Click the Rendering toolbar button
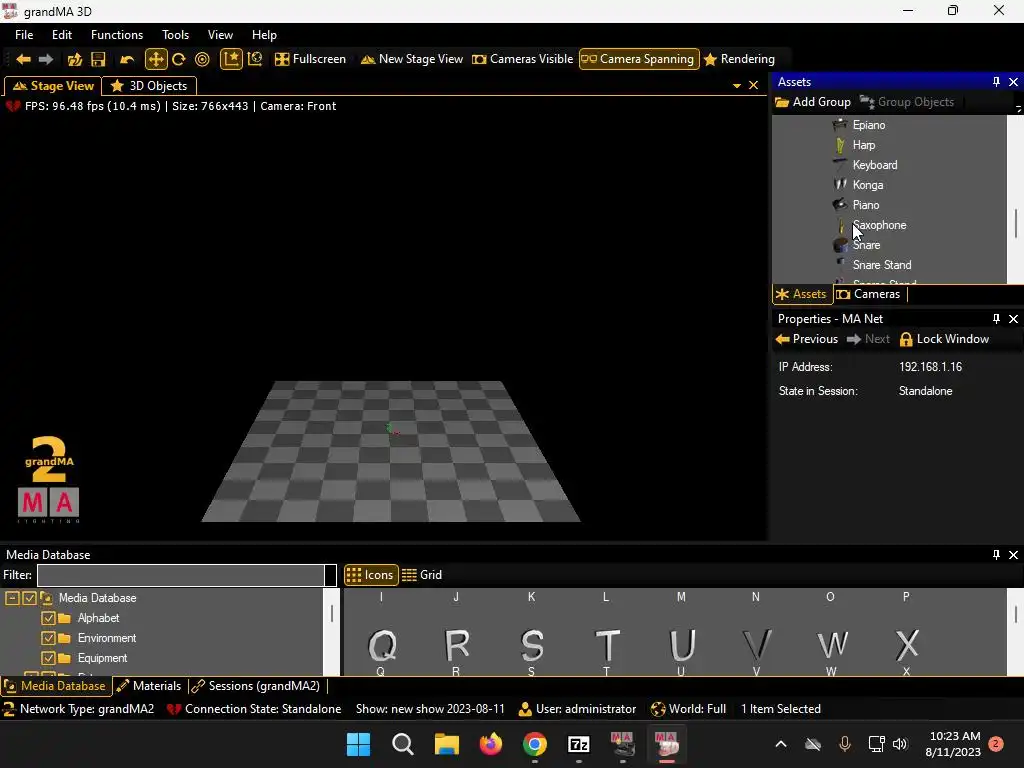Screen dimensions: 1024x768 pyautogui.click(x=739, y=59)
